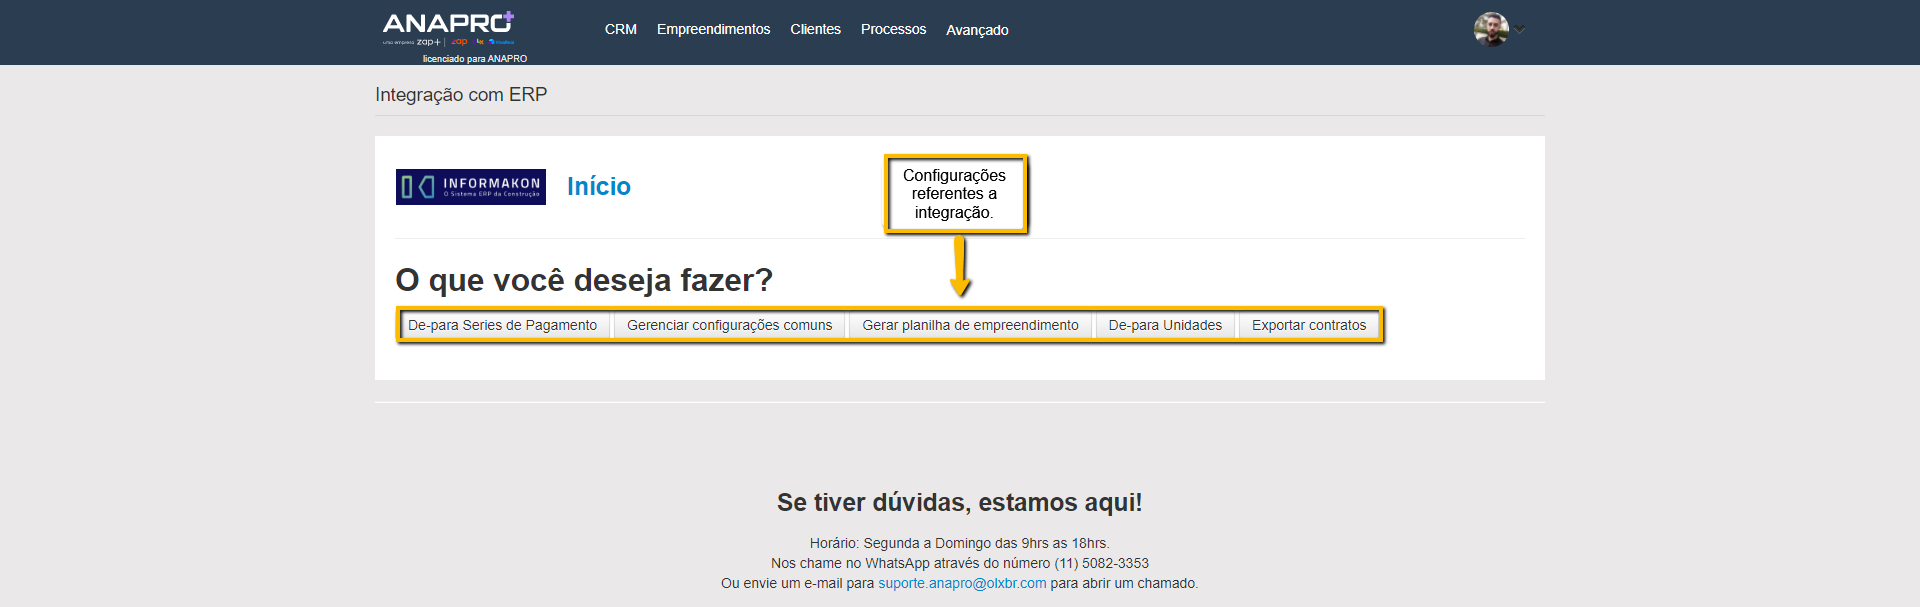
Task: Click the suporte.anapro@olxbr.com email link
Action: pyautogui.click(x=962, y=583)
